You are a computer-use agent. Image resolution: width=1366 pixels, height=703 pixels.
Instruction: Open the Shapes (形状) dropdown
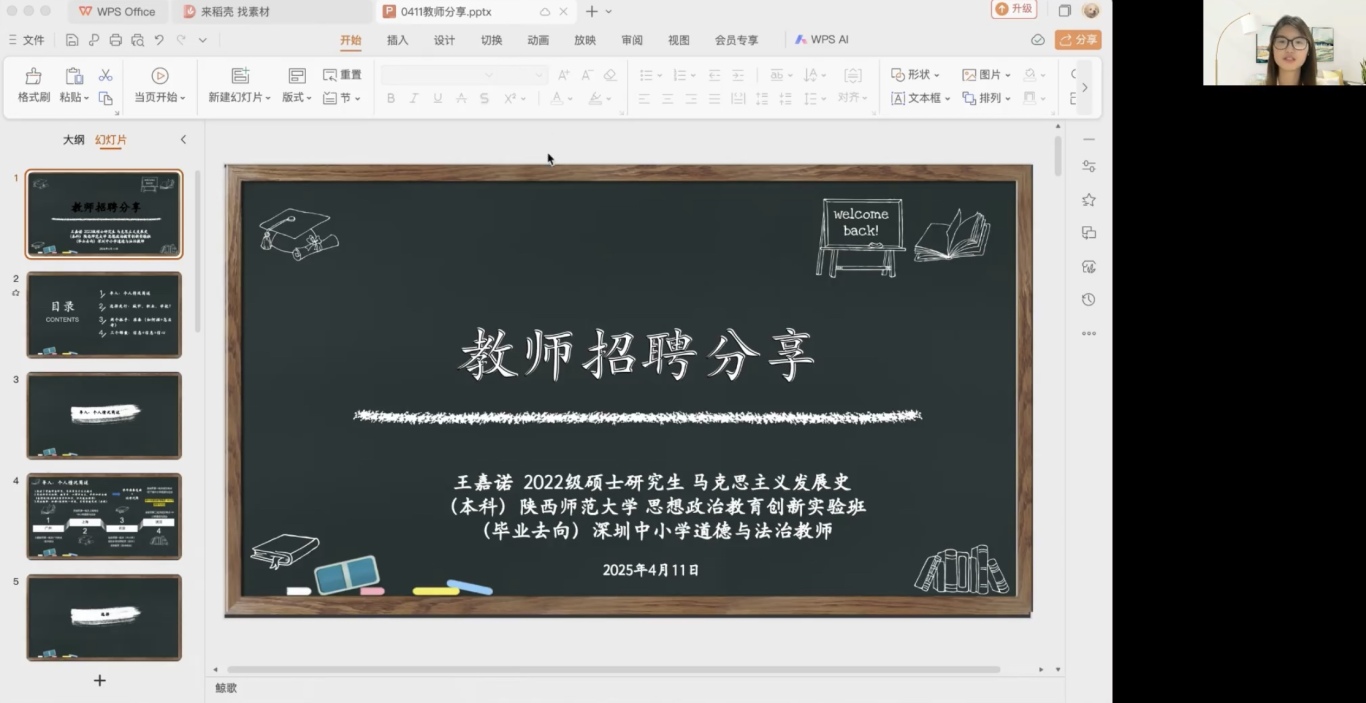915,75
